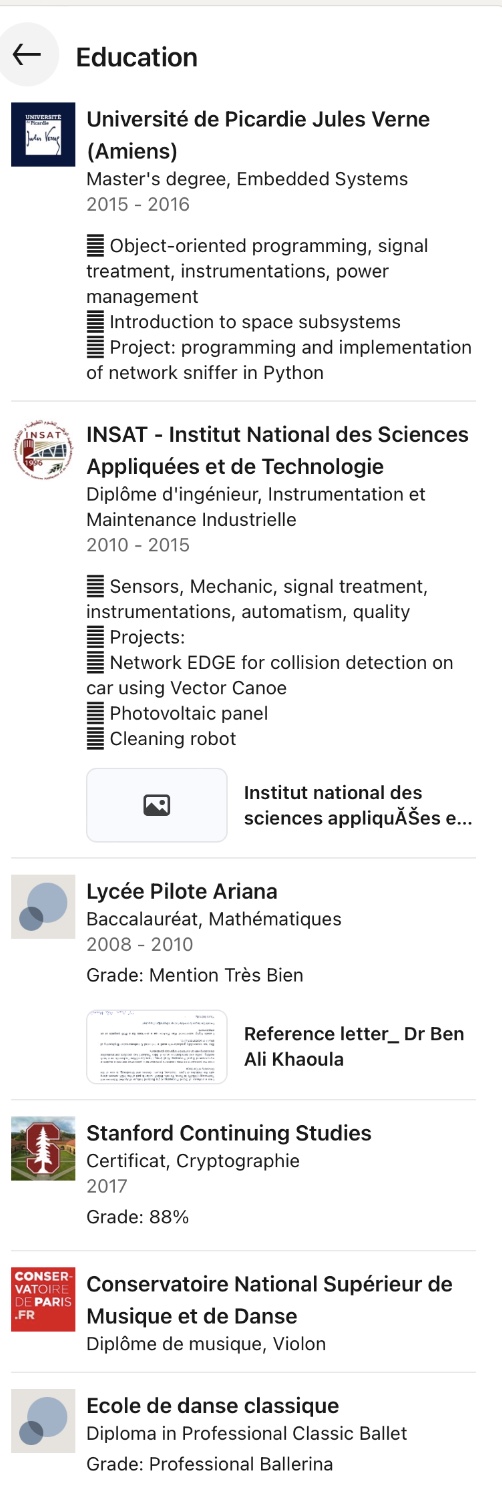Image resolution: width=502 pixels, height=1509 pixels.
Task: Open Université de Picardie Jules Verne logo
Action: [43, 134]
